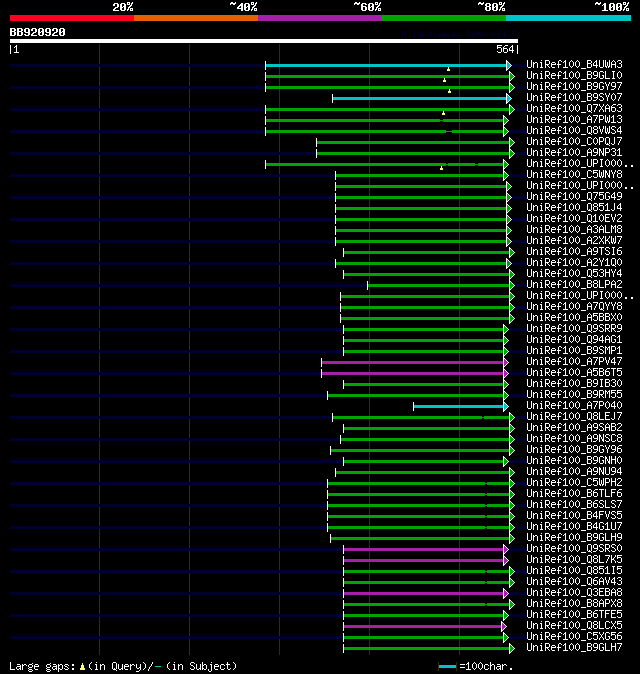The height and width of the screenshot is (674, 640).
Task: Select the UniRef100_B9IB30 label
Action: [x=574, y=383]
